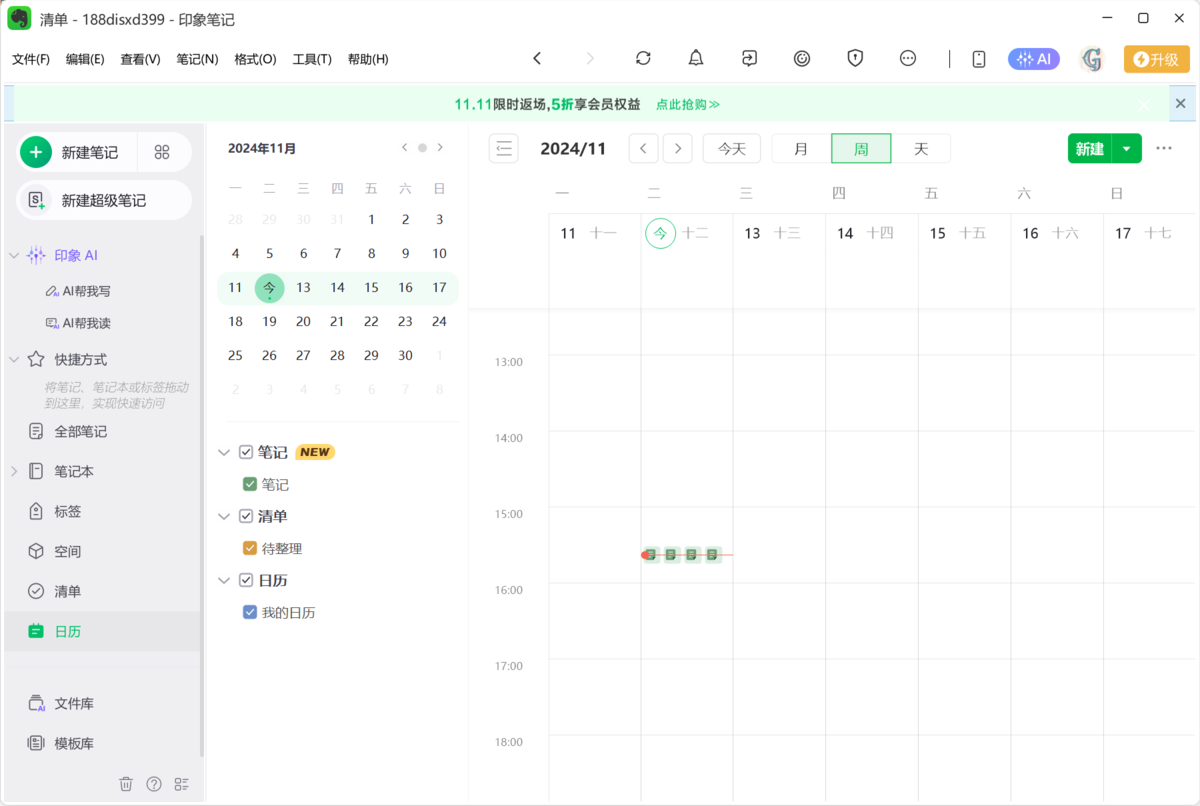Screen dimensions: 1200x806
Task: Open the calendar more options ellipsis
Action: click(1163, 148)
